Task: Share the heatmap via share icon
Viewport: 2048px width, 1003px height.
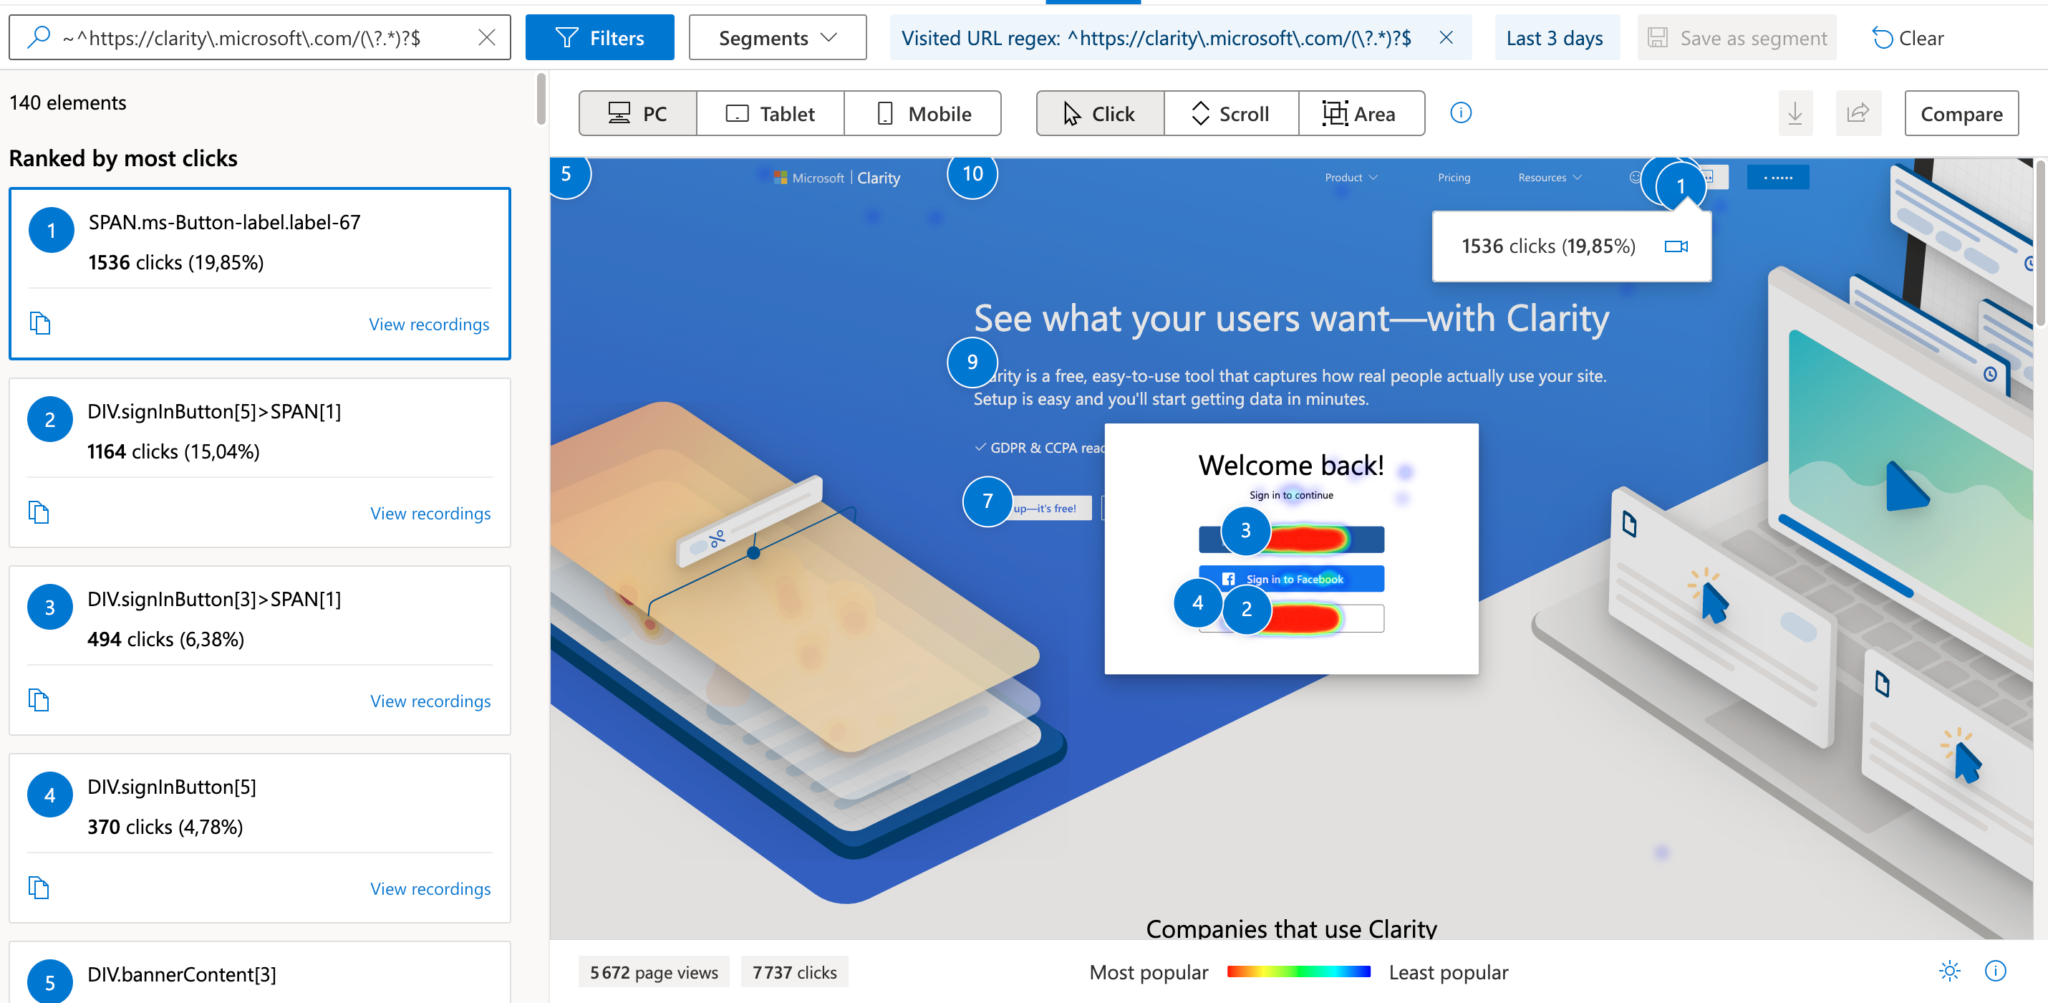Action: 1858,113
